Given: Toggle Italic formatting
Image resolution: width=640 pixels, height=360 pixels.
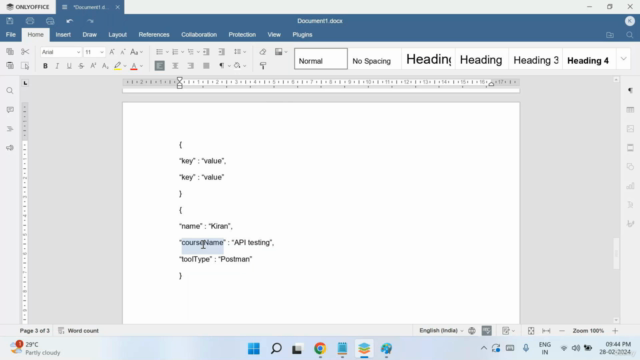Looking at the screenshot, I should click(57, 66).
